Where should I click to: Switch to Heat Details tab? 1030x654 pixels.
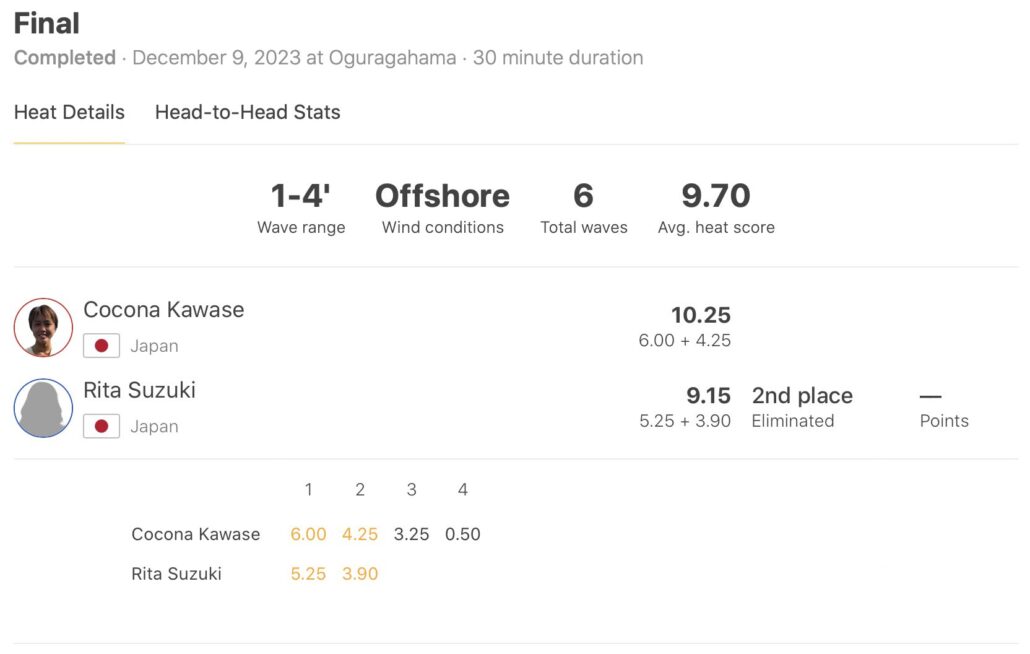click(69, 112)
